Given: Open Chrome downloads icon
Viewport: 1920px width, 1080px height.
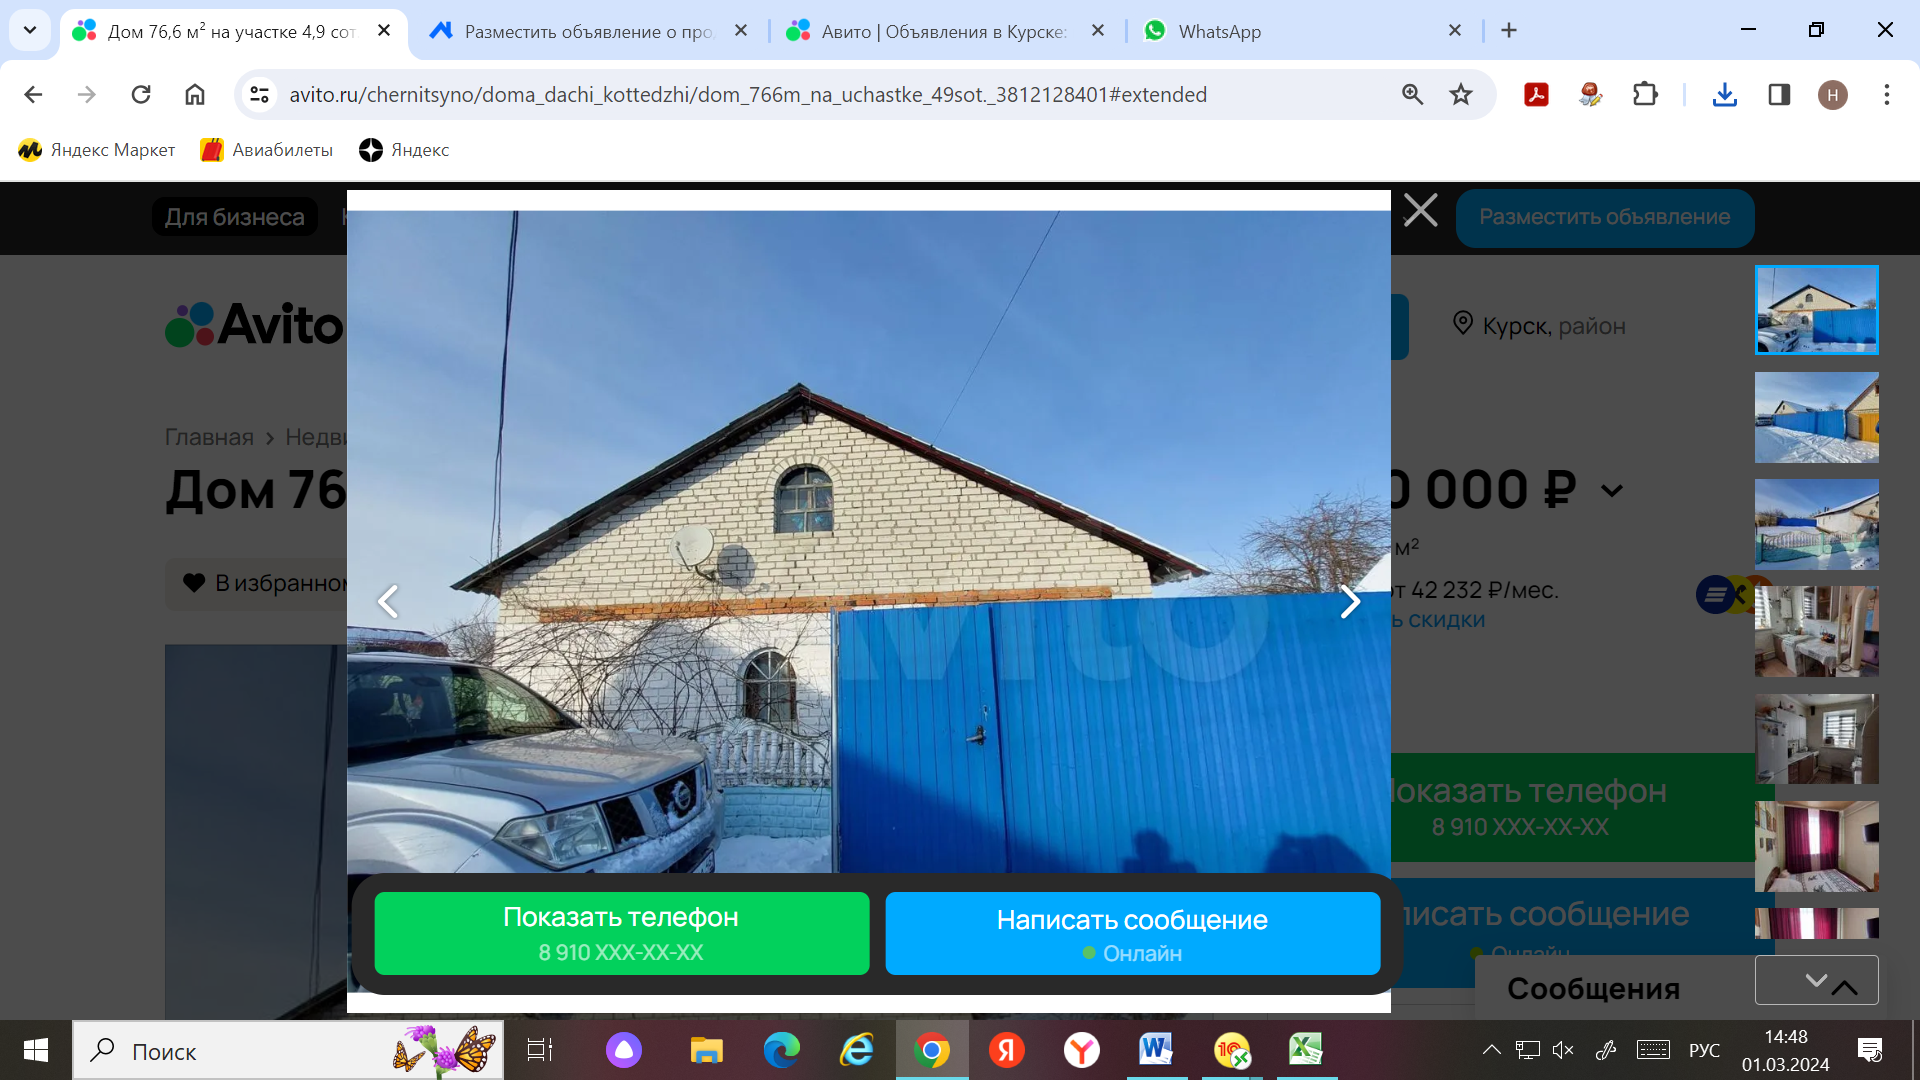Looking at the screenshot, I should point(1724,94).
